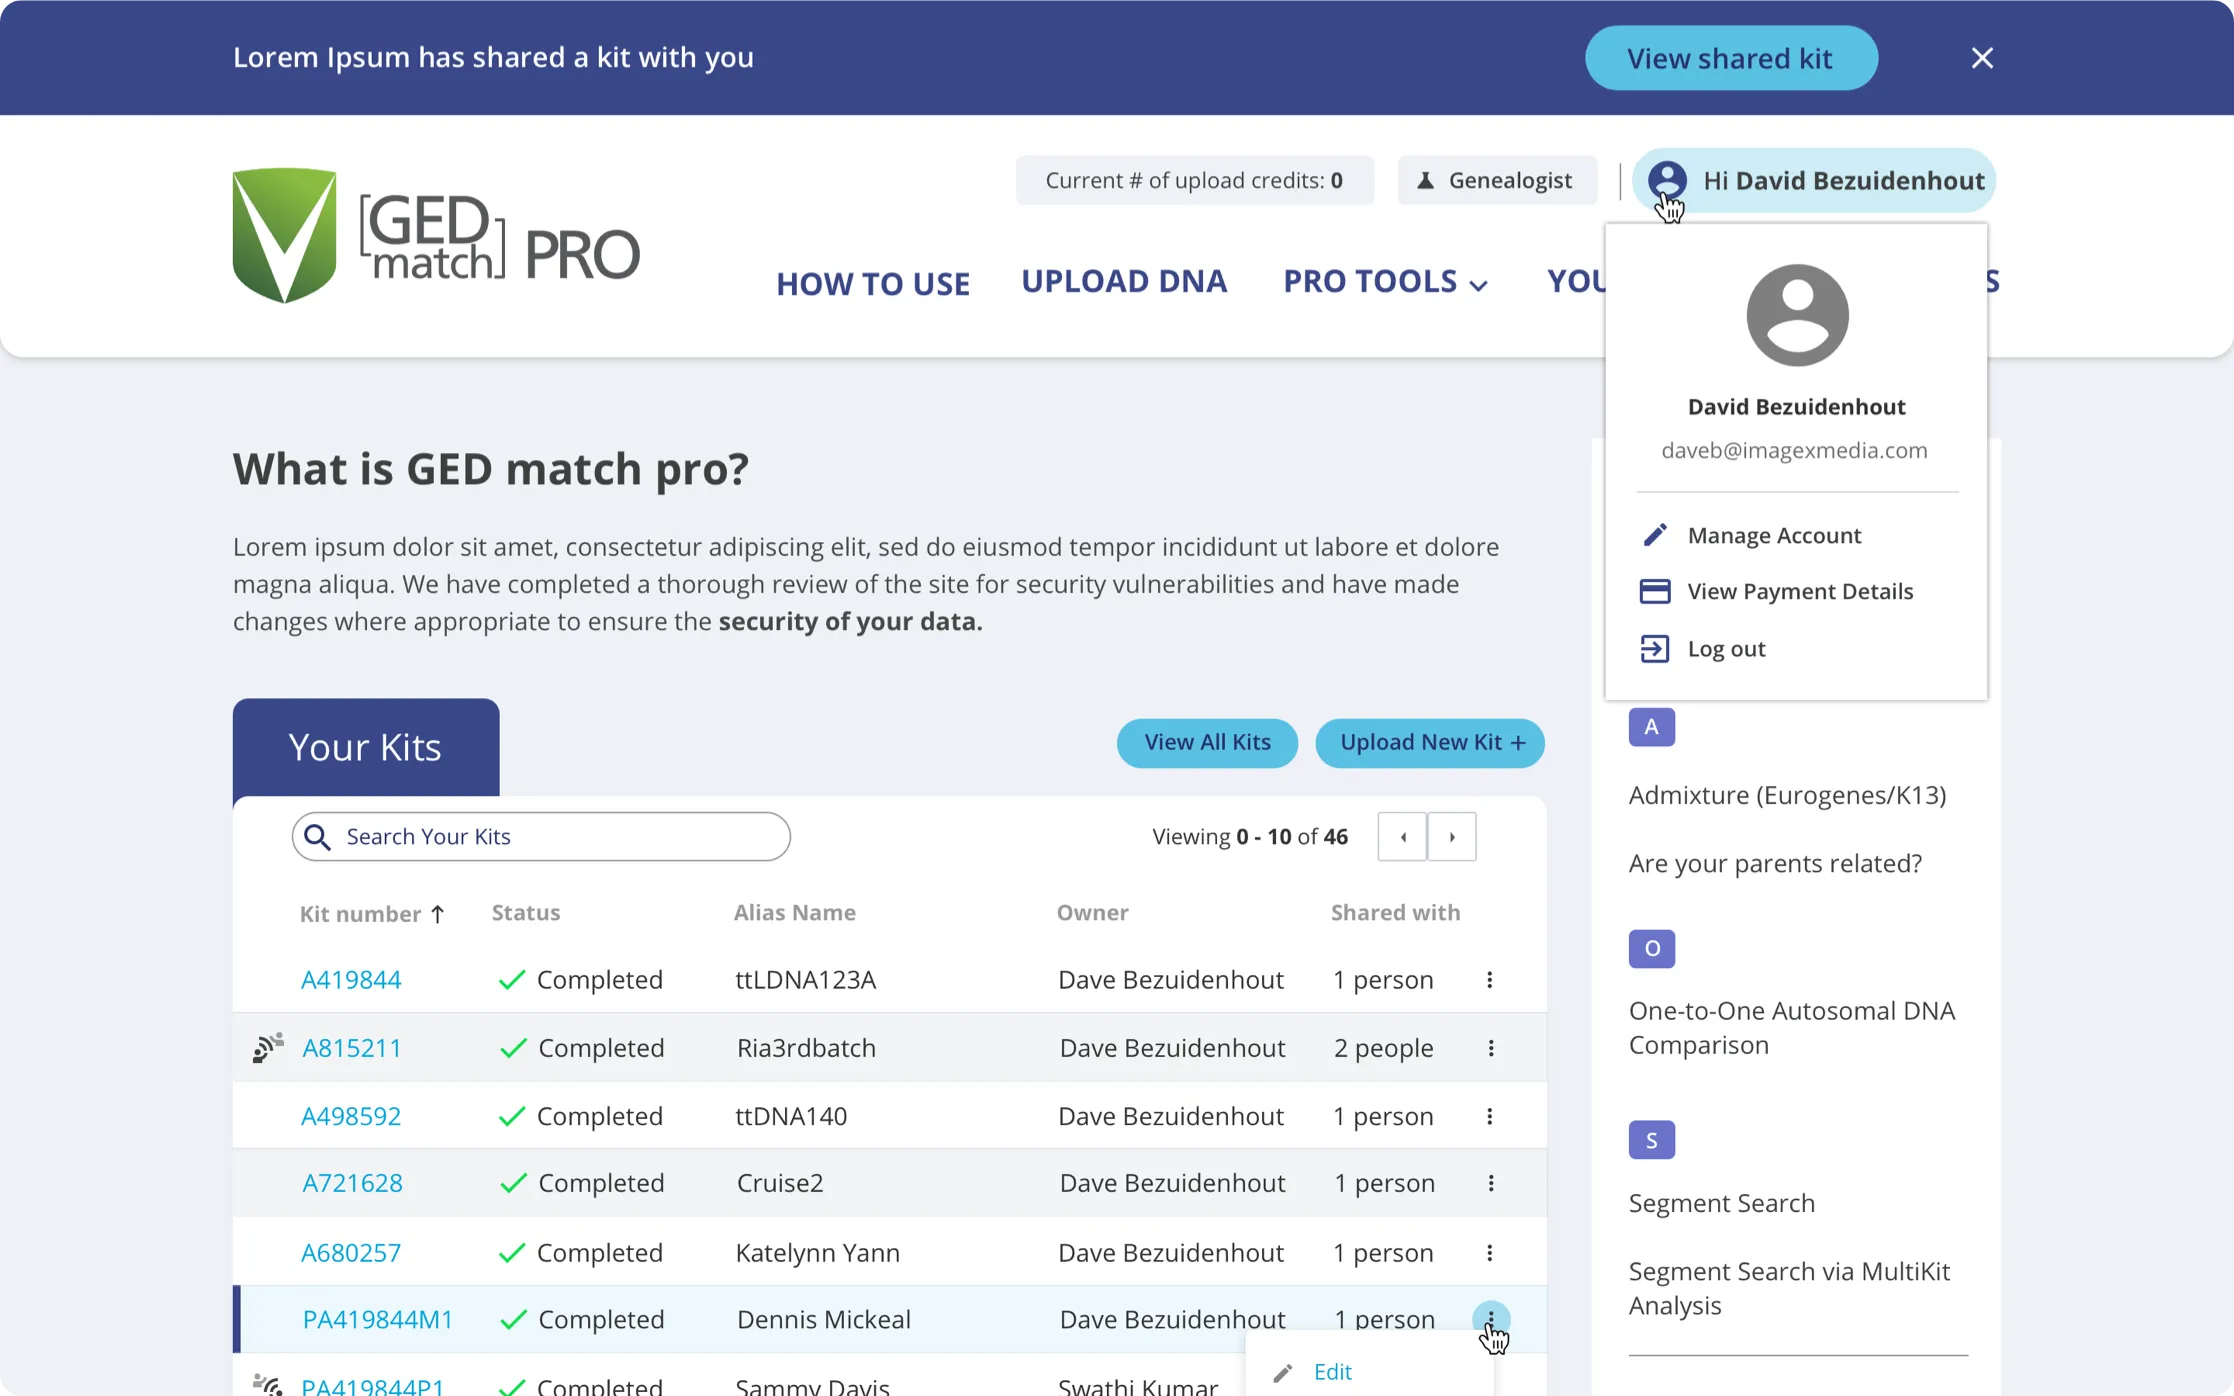2234x1396 pixels.
Task: Click alias name ttLDNA123A
Action: 806,980
